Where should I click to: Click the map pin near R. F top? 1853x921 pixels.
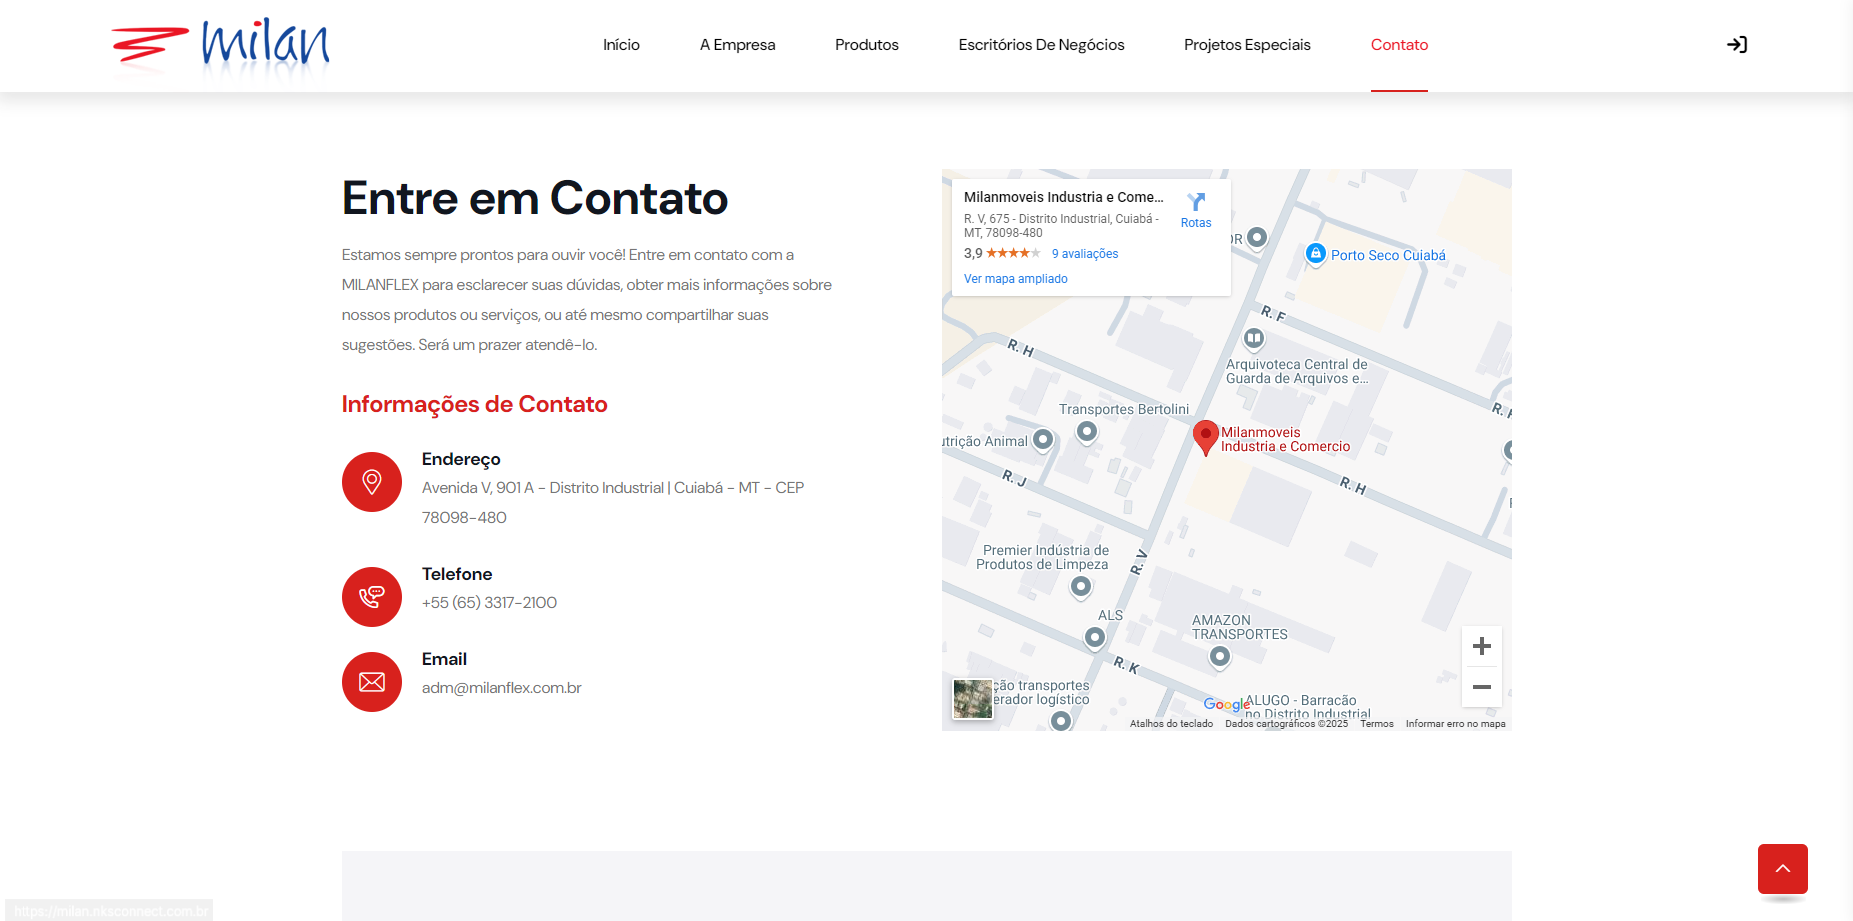(x=1258, y=238)
